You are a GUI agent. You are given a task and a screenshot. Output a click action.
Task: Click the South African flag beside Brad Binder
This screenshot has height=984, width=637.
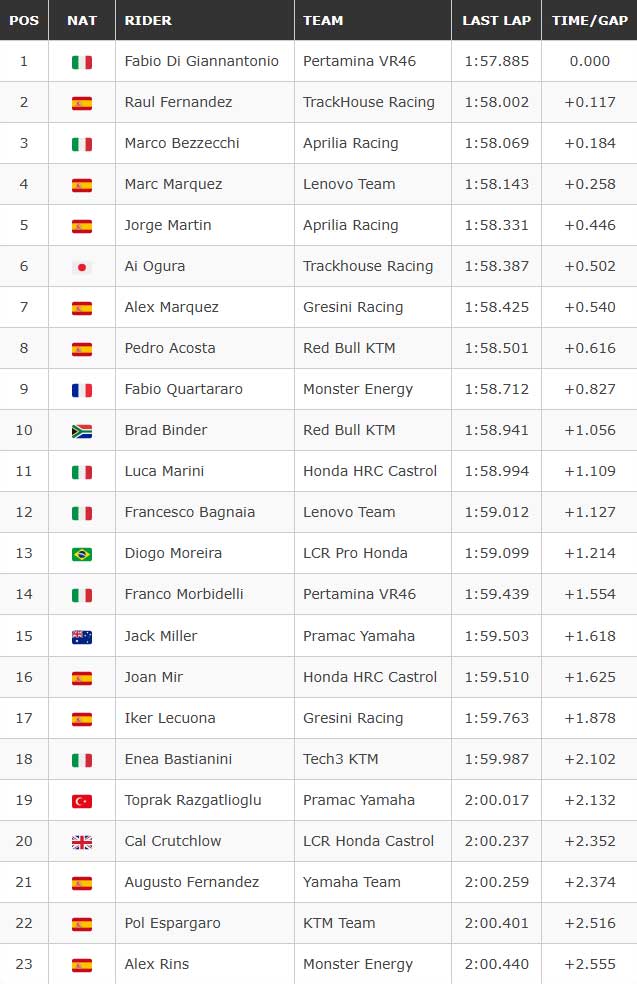[x=82, y=431]
